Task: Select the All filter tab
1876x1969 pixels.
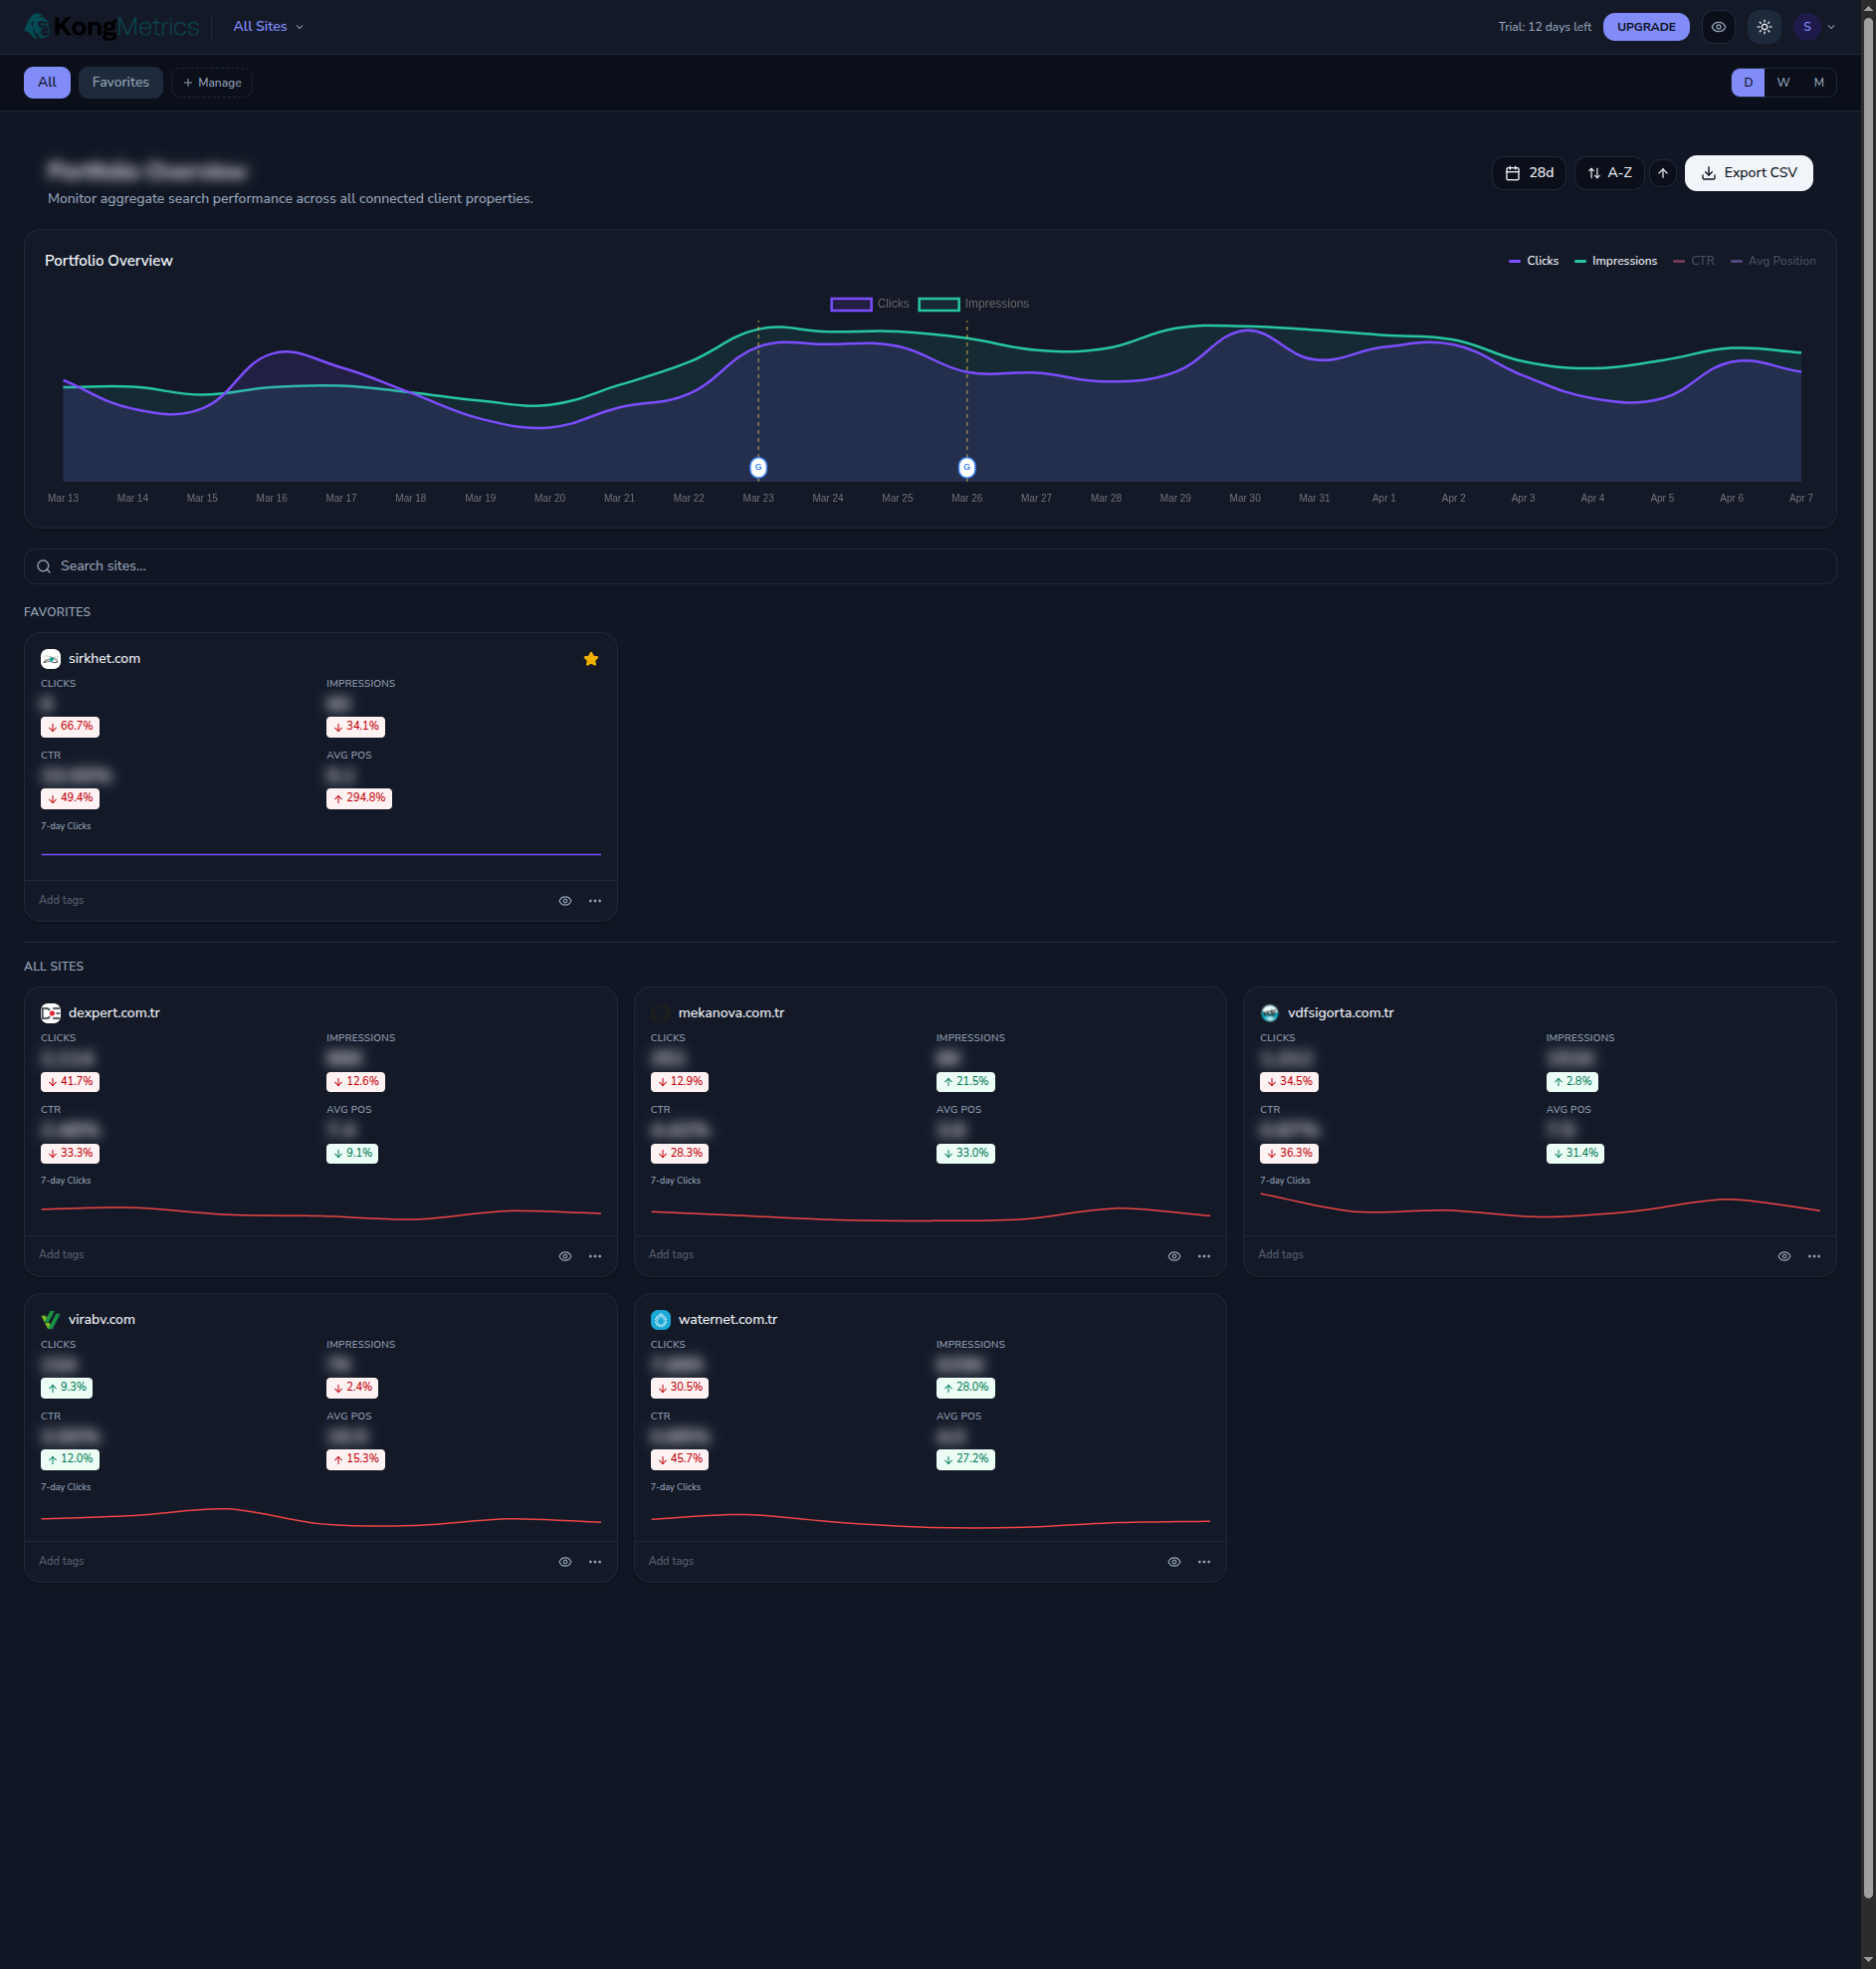Action: [x=46, y=82]
